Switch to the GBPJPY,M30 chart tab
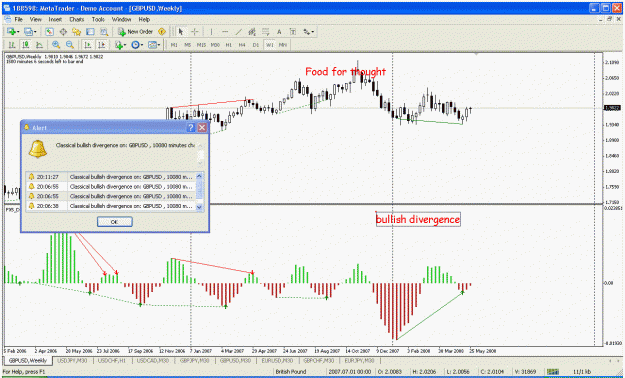This screenshot has height=378, width=625. pos(194,360)
